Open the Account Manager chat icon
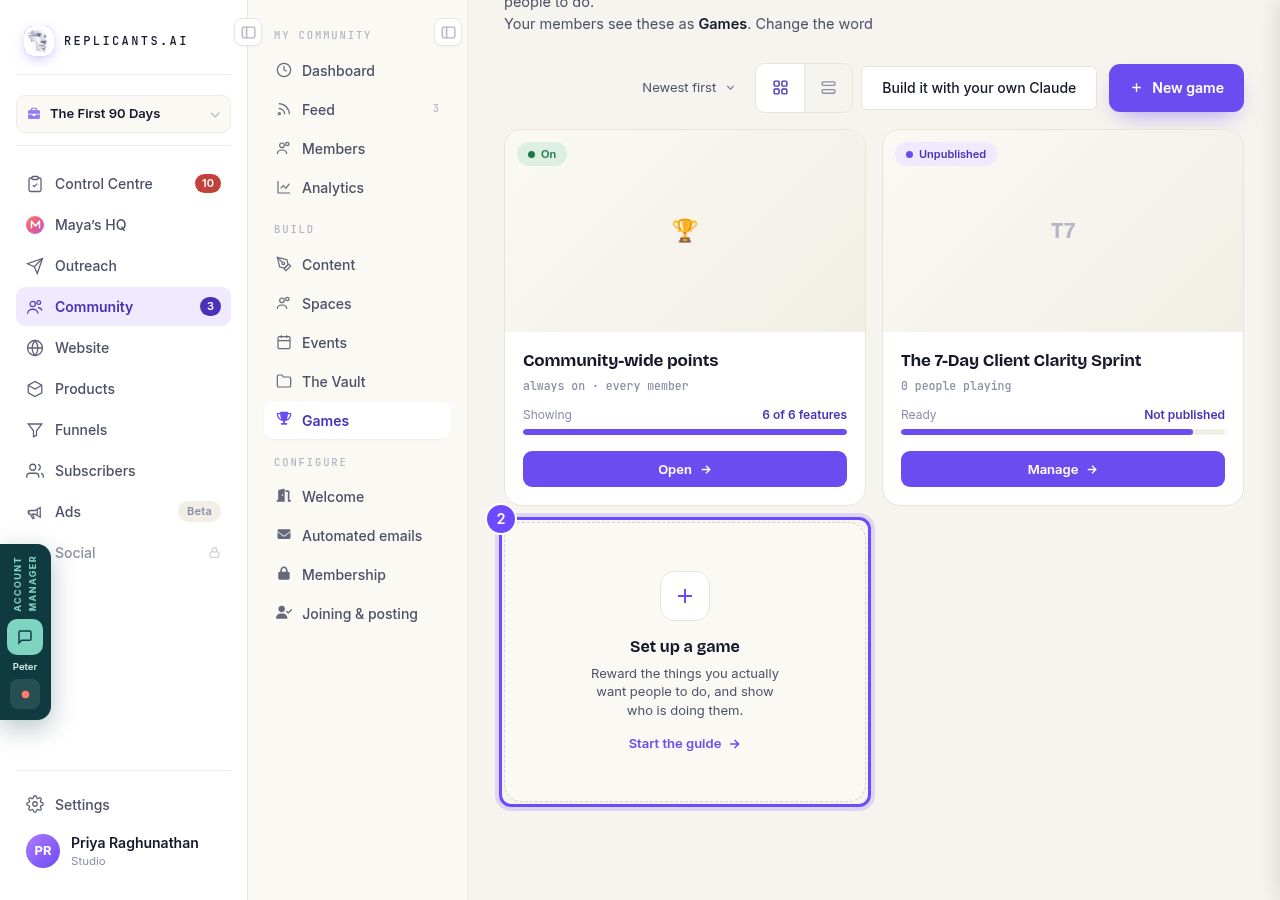1280x900 pixels. coord(25,637)
